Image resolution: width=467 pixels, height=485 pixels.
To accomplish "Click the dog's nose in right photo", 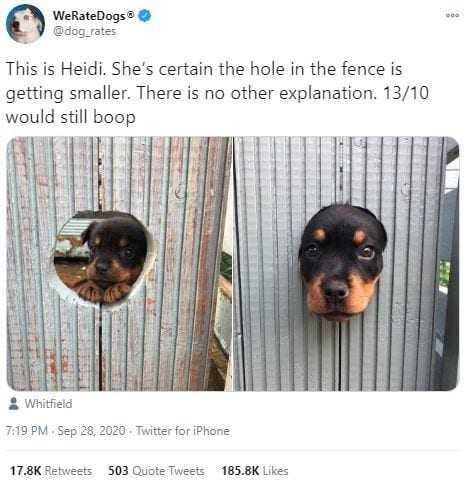I will point(336,289).
